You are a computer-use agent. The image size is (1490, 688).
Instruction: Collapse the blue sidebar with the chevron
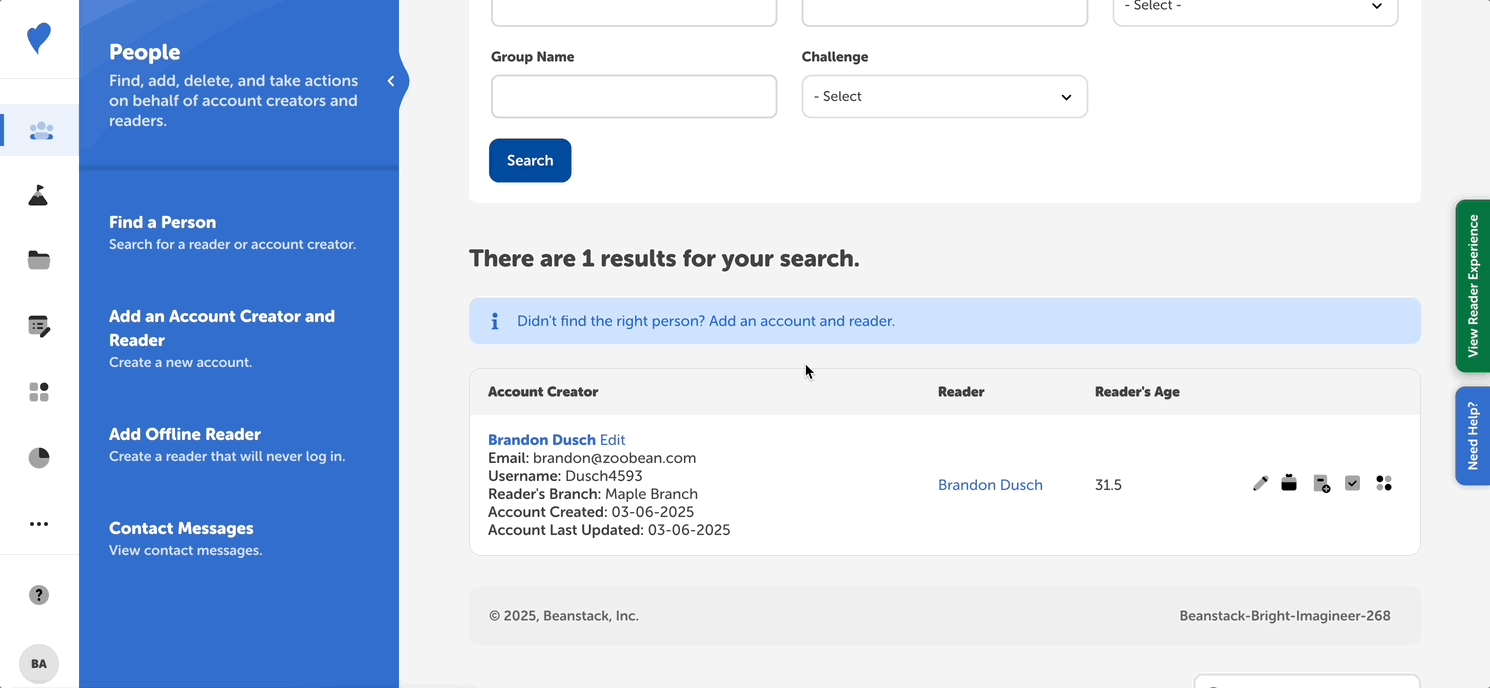point(391,81)
